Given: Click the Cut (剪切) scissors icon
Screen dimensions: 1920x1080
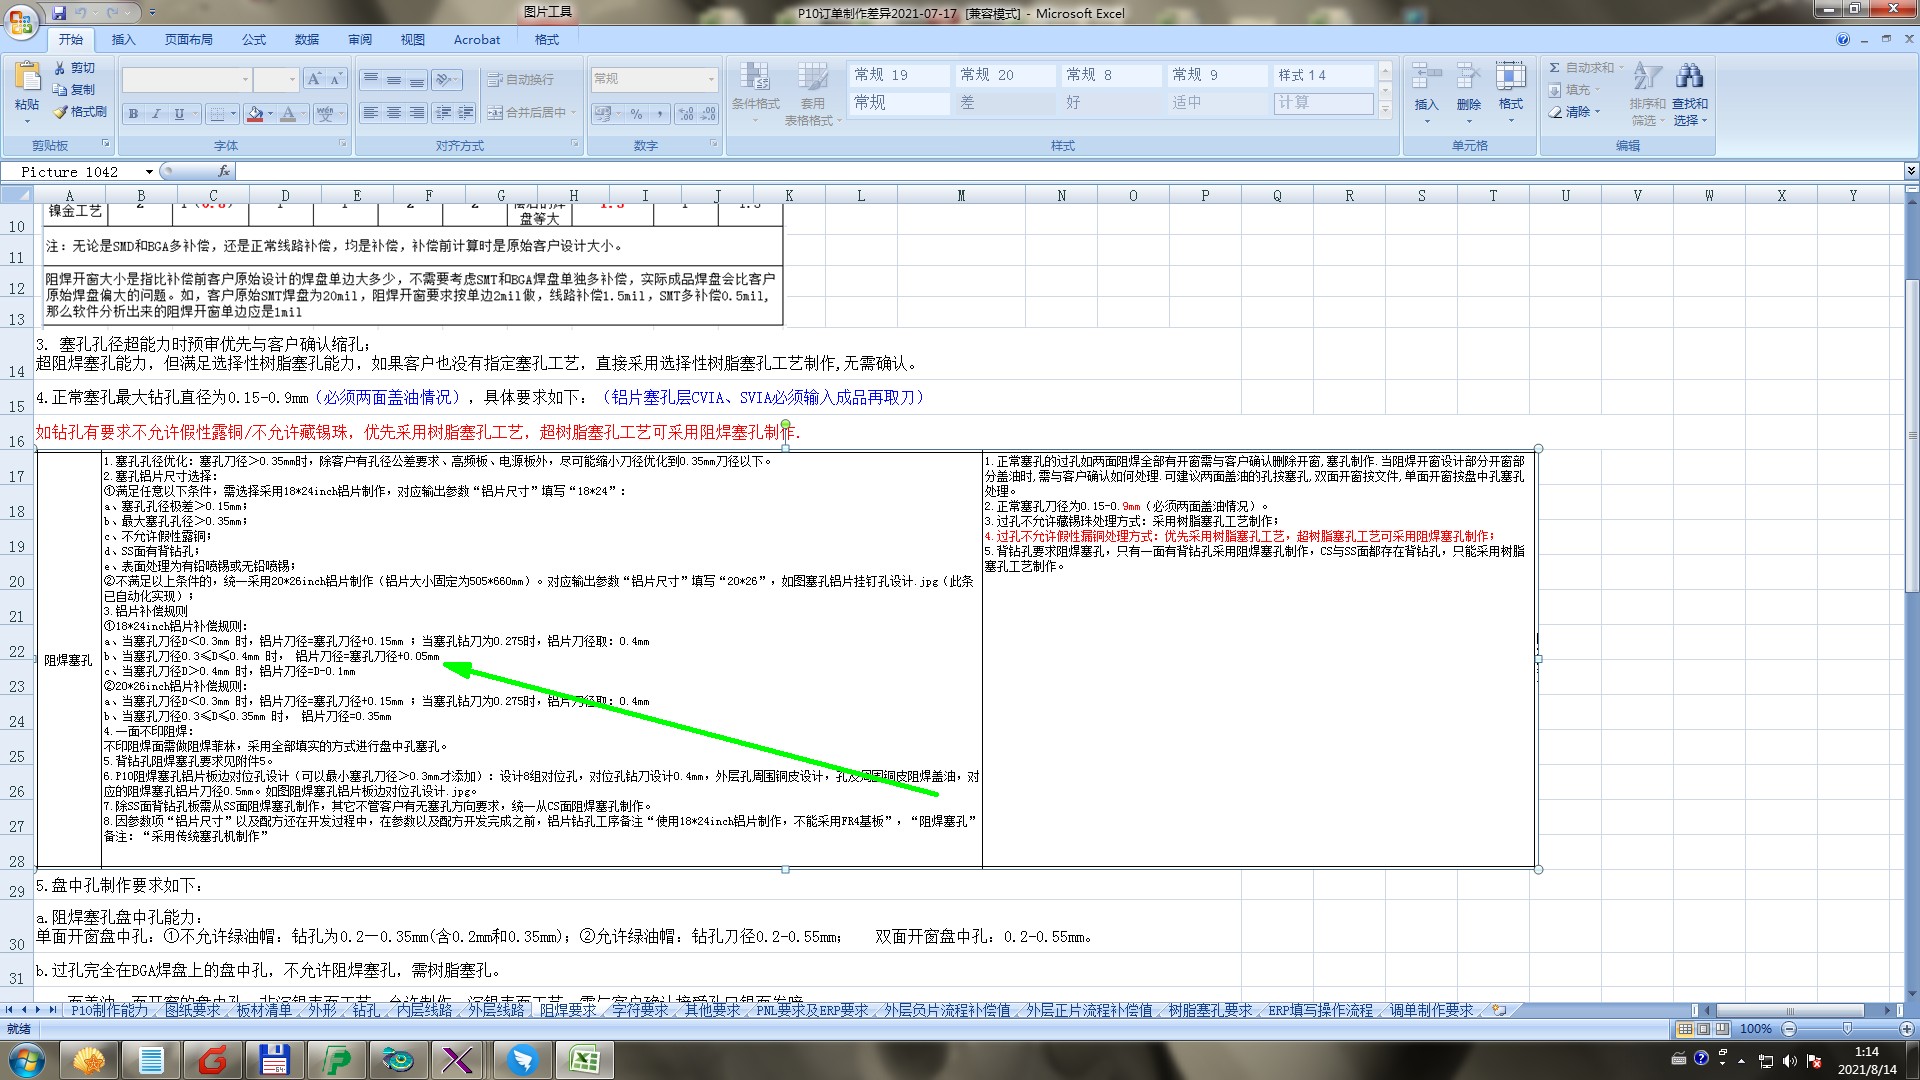Looking at the screenshot, I should tap(61, 68).
